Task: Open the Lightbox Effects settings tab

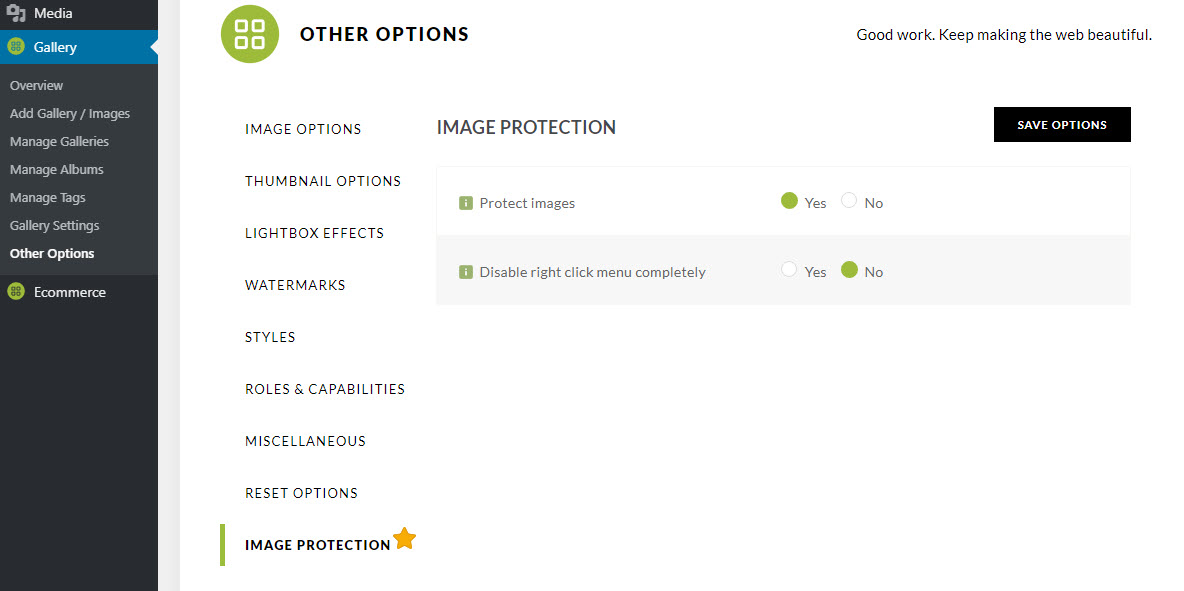Action: coord(314,232)
